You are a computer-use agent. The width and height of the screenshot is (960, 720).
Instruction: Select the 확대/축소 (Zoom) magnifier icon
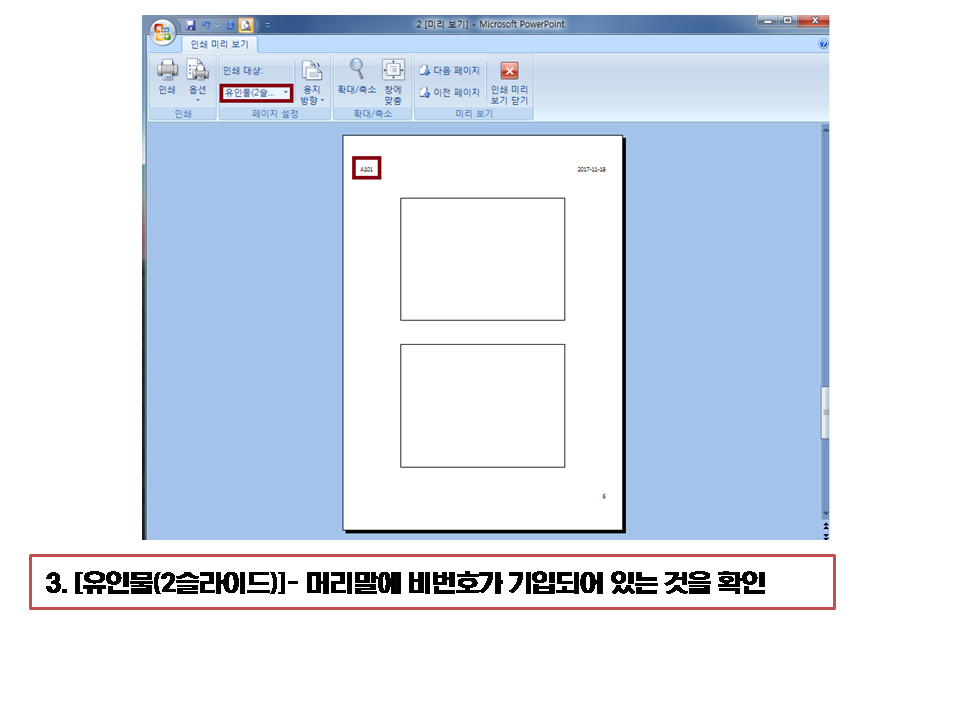pyautogui.click(x=357, y=68)
